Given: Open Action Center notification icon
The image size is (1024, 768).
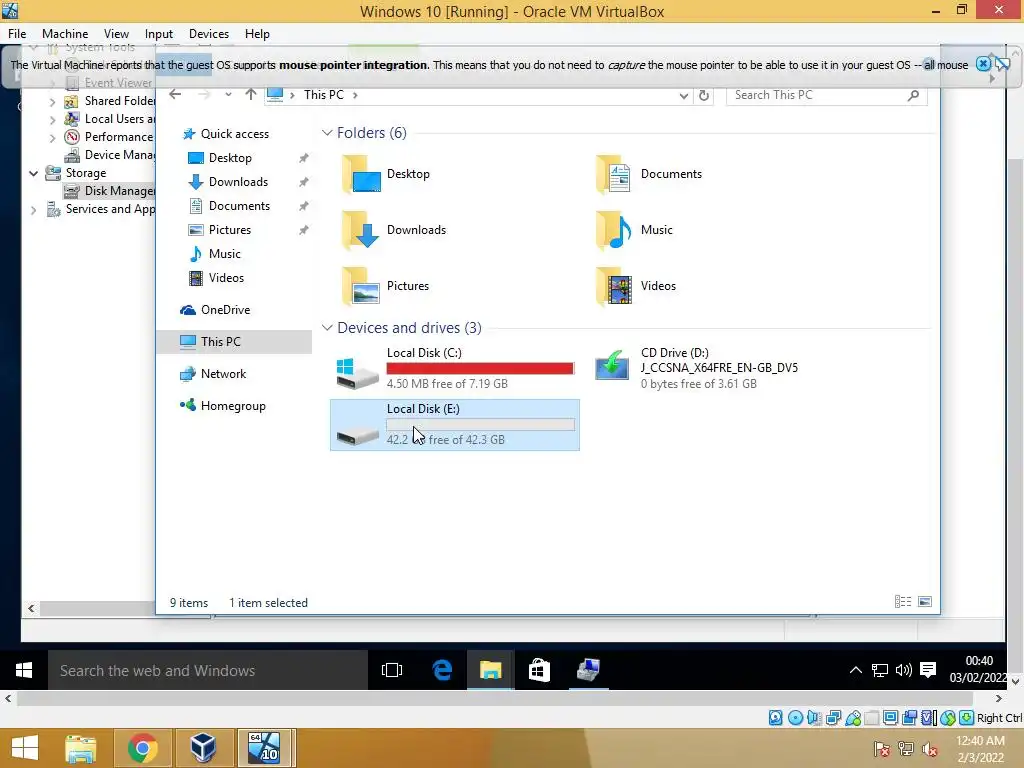Looking at the screenshot, I should pos(927,669).
